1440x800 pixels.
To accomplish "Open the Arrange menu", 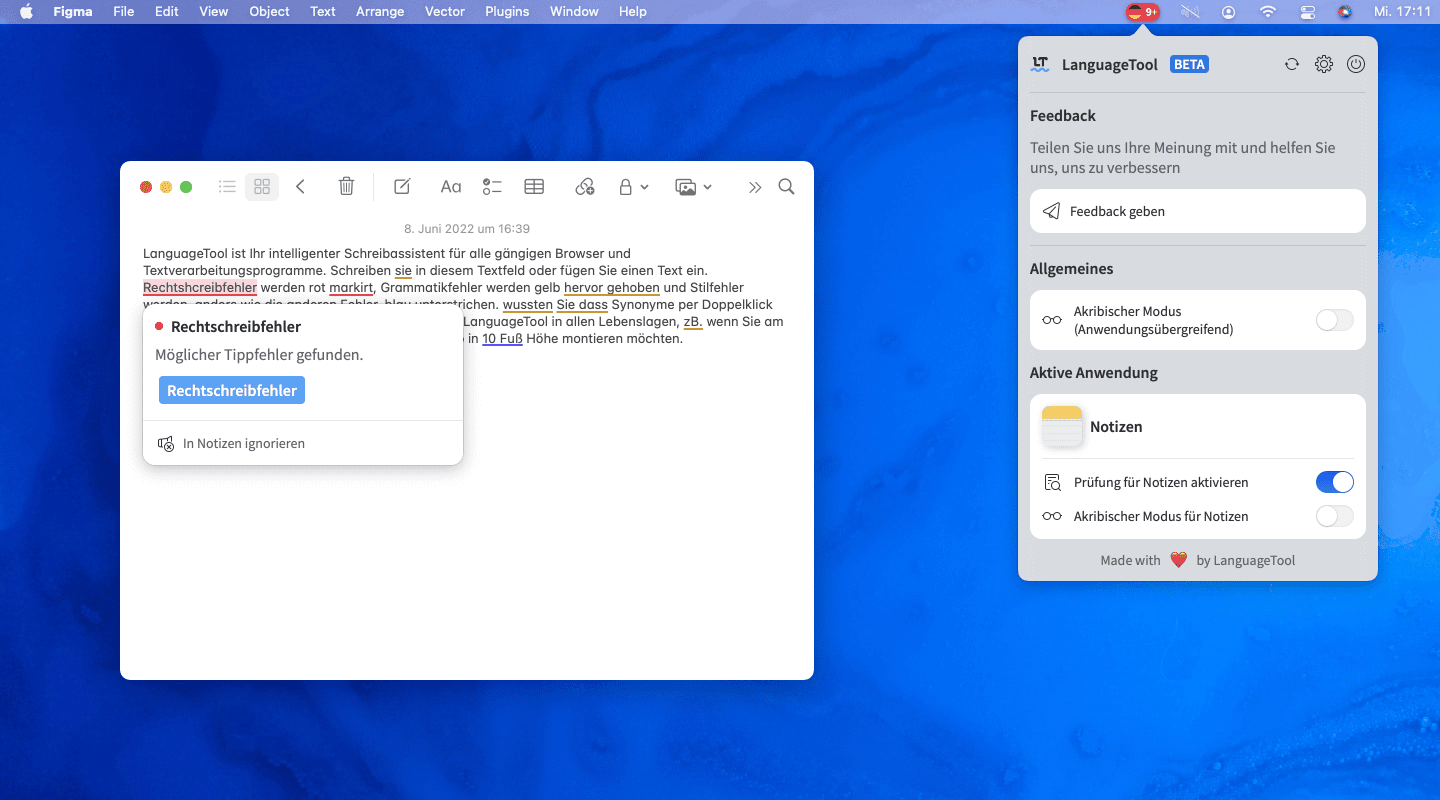I will (380, 12).
